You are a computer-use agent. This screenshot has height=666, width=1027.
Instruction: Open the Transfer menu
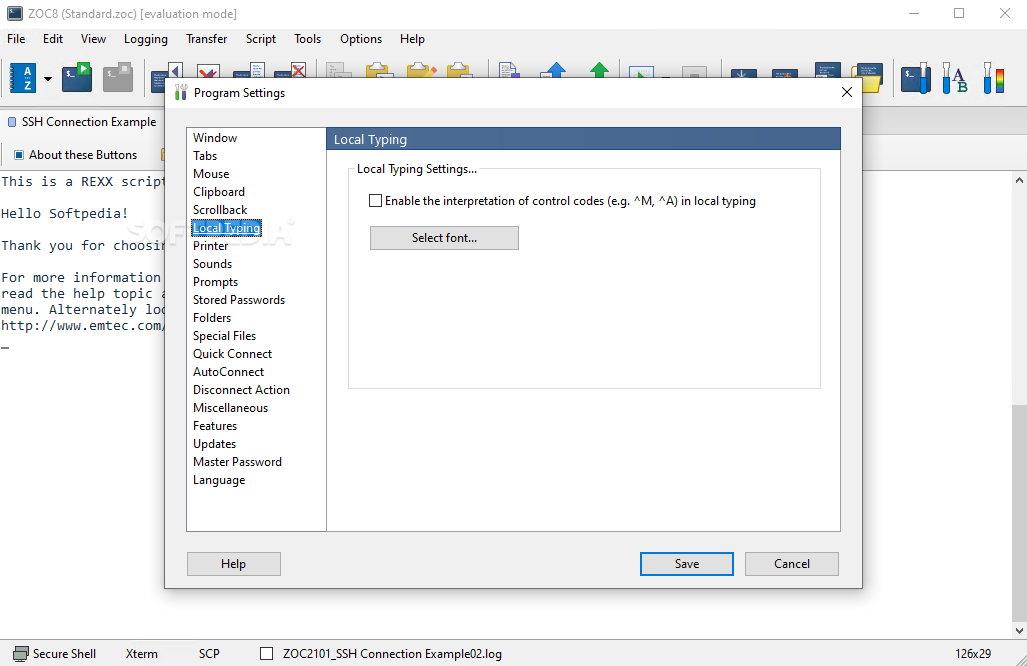pyautogui.click(x=206, y=39)
